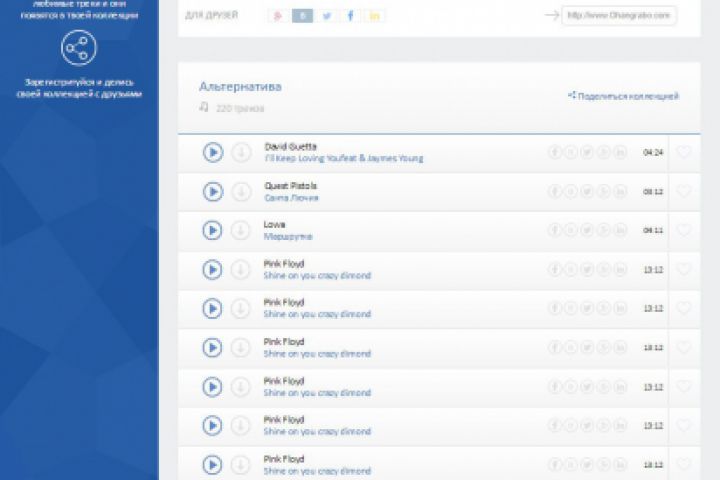Image resolution: width=720 pixels, height=480 pixels.
Task: Favorite the Quest Pistols track with heart
Action: (684, 191)
